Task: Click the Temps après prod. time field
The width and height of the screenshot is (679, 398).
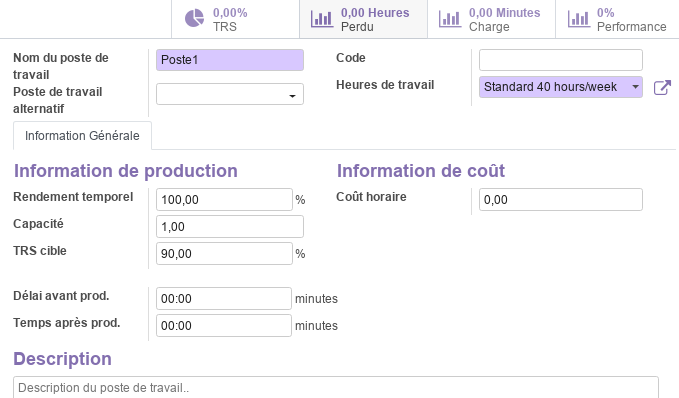Action: (x=224, y=325)
